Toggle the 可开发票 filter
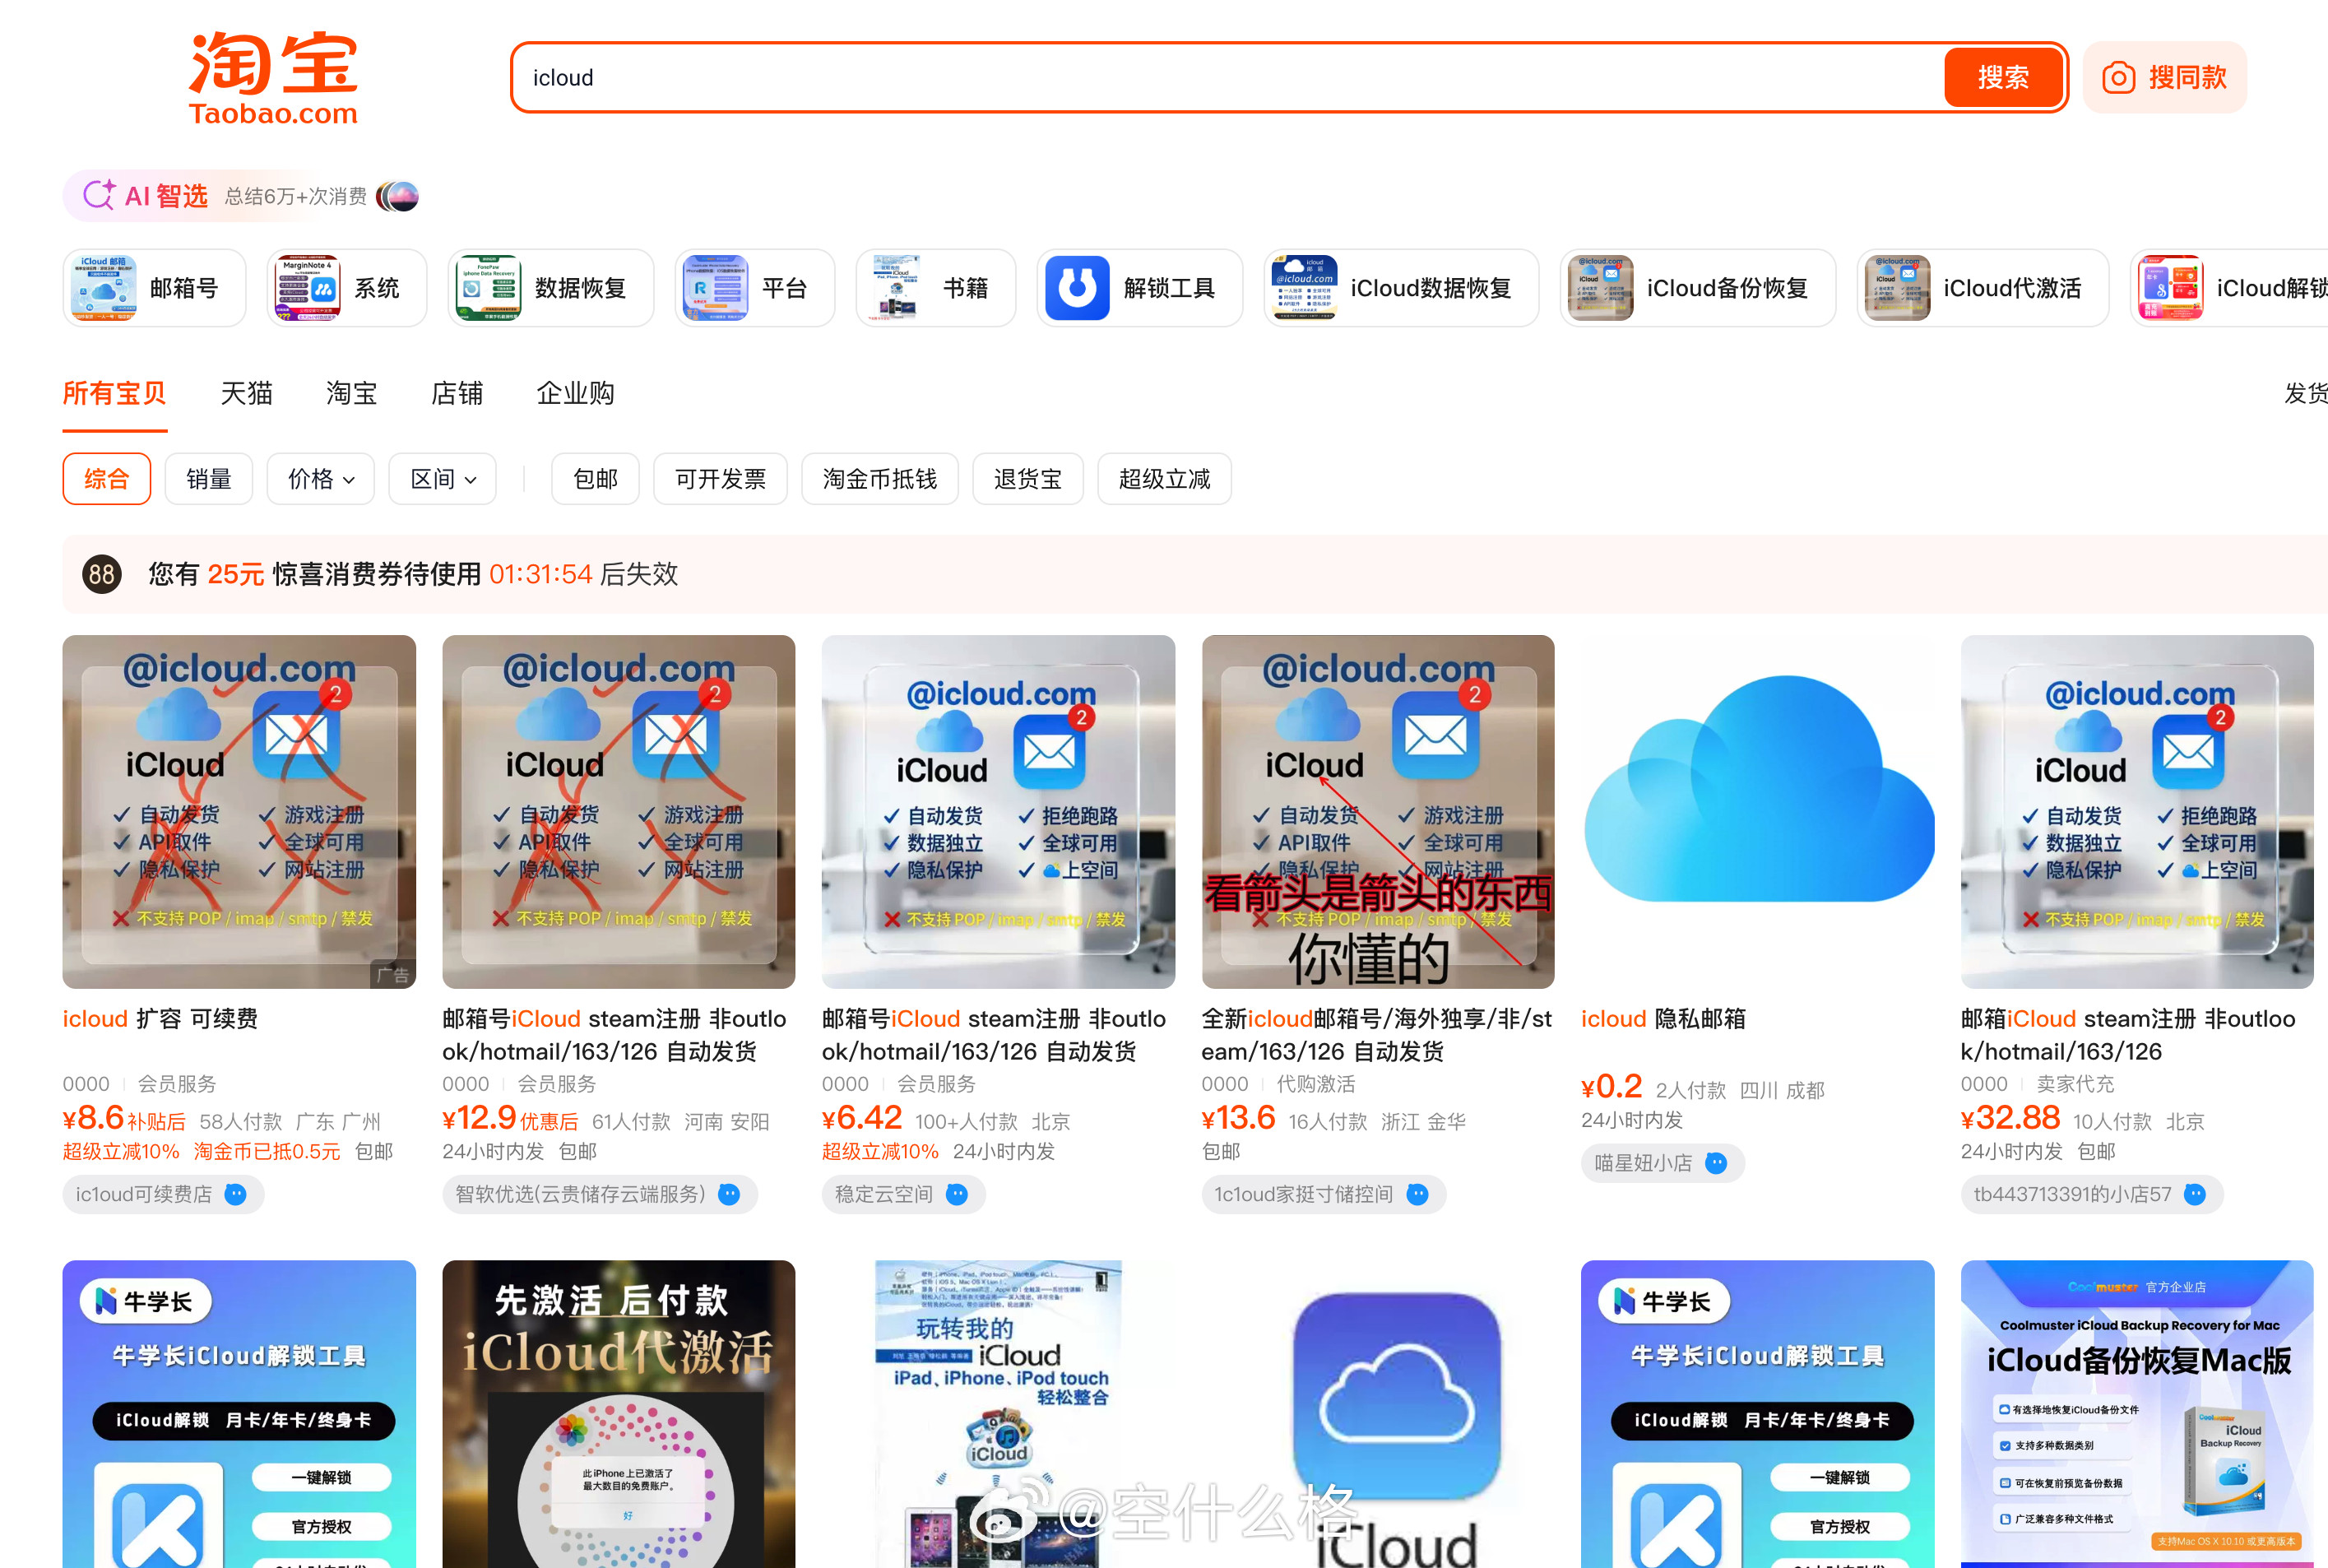Image resolution: width=2328 pixels, height=1568 pixels. point(720,479)
